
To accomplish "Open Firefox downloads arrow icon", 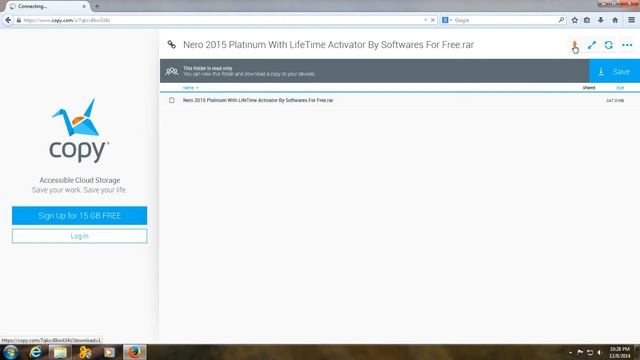I will (601, 20).
